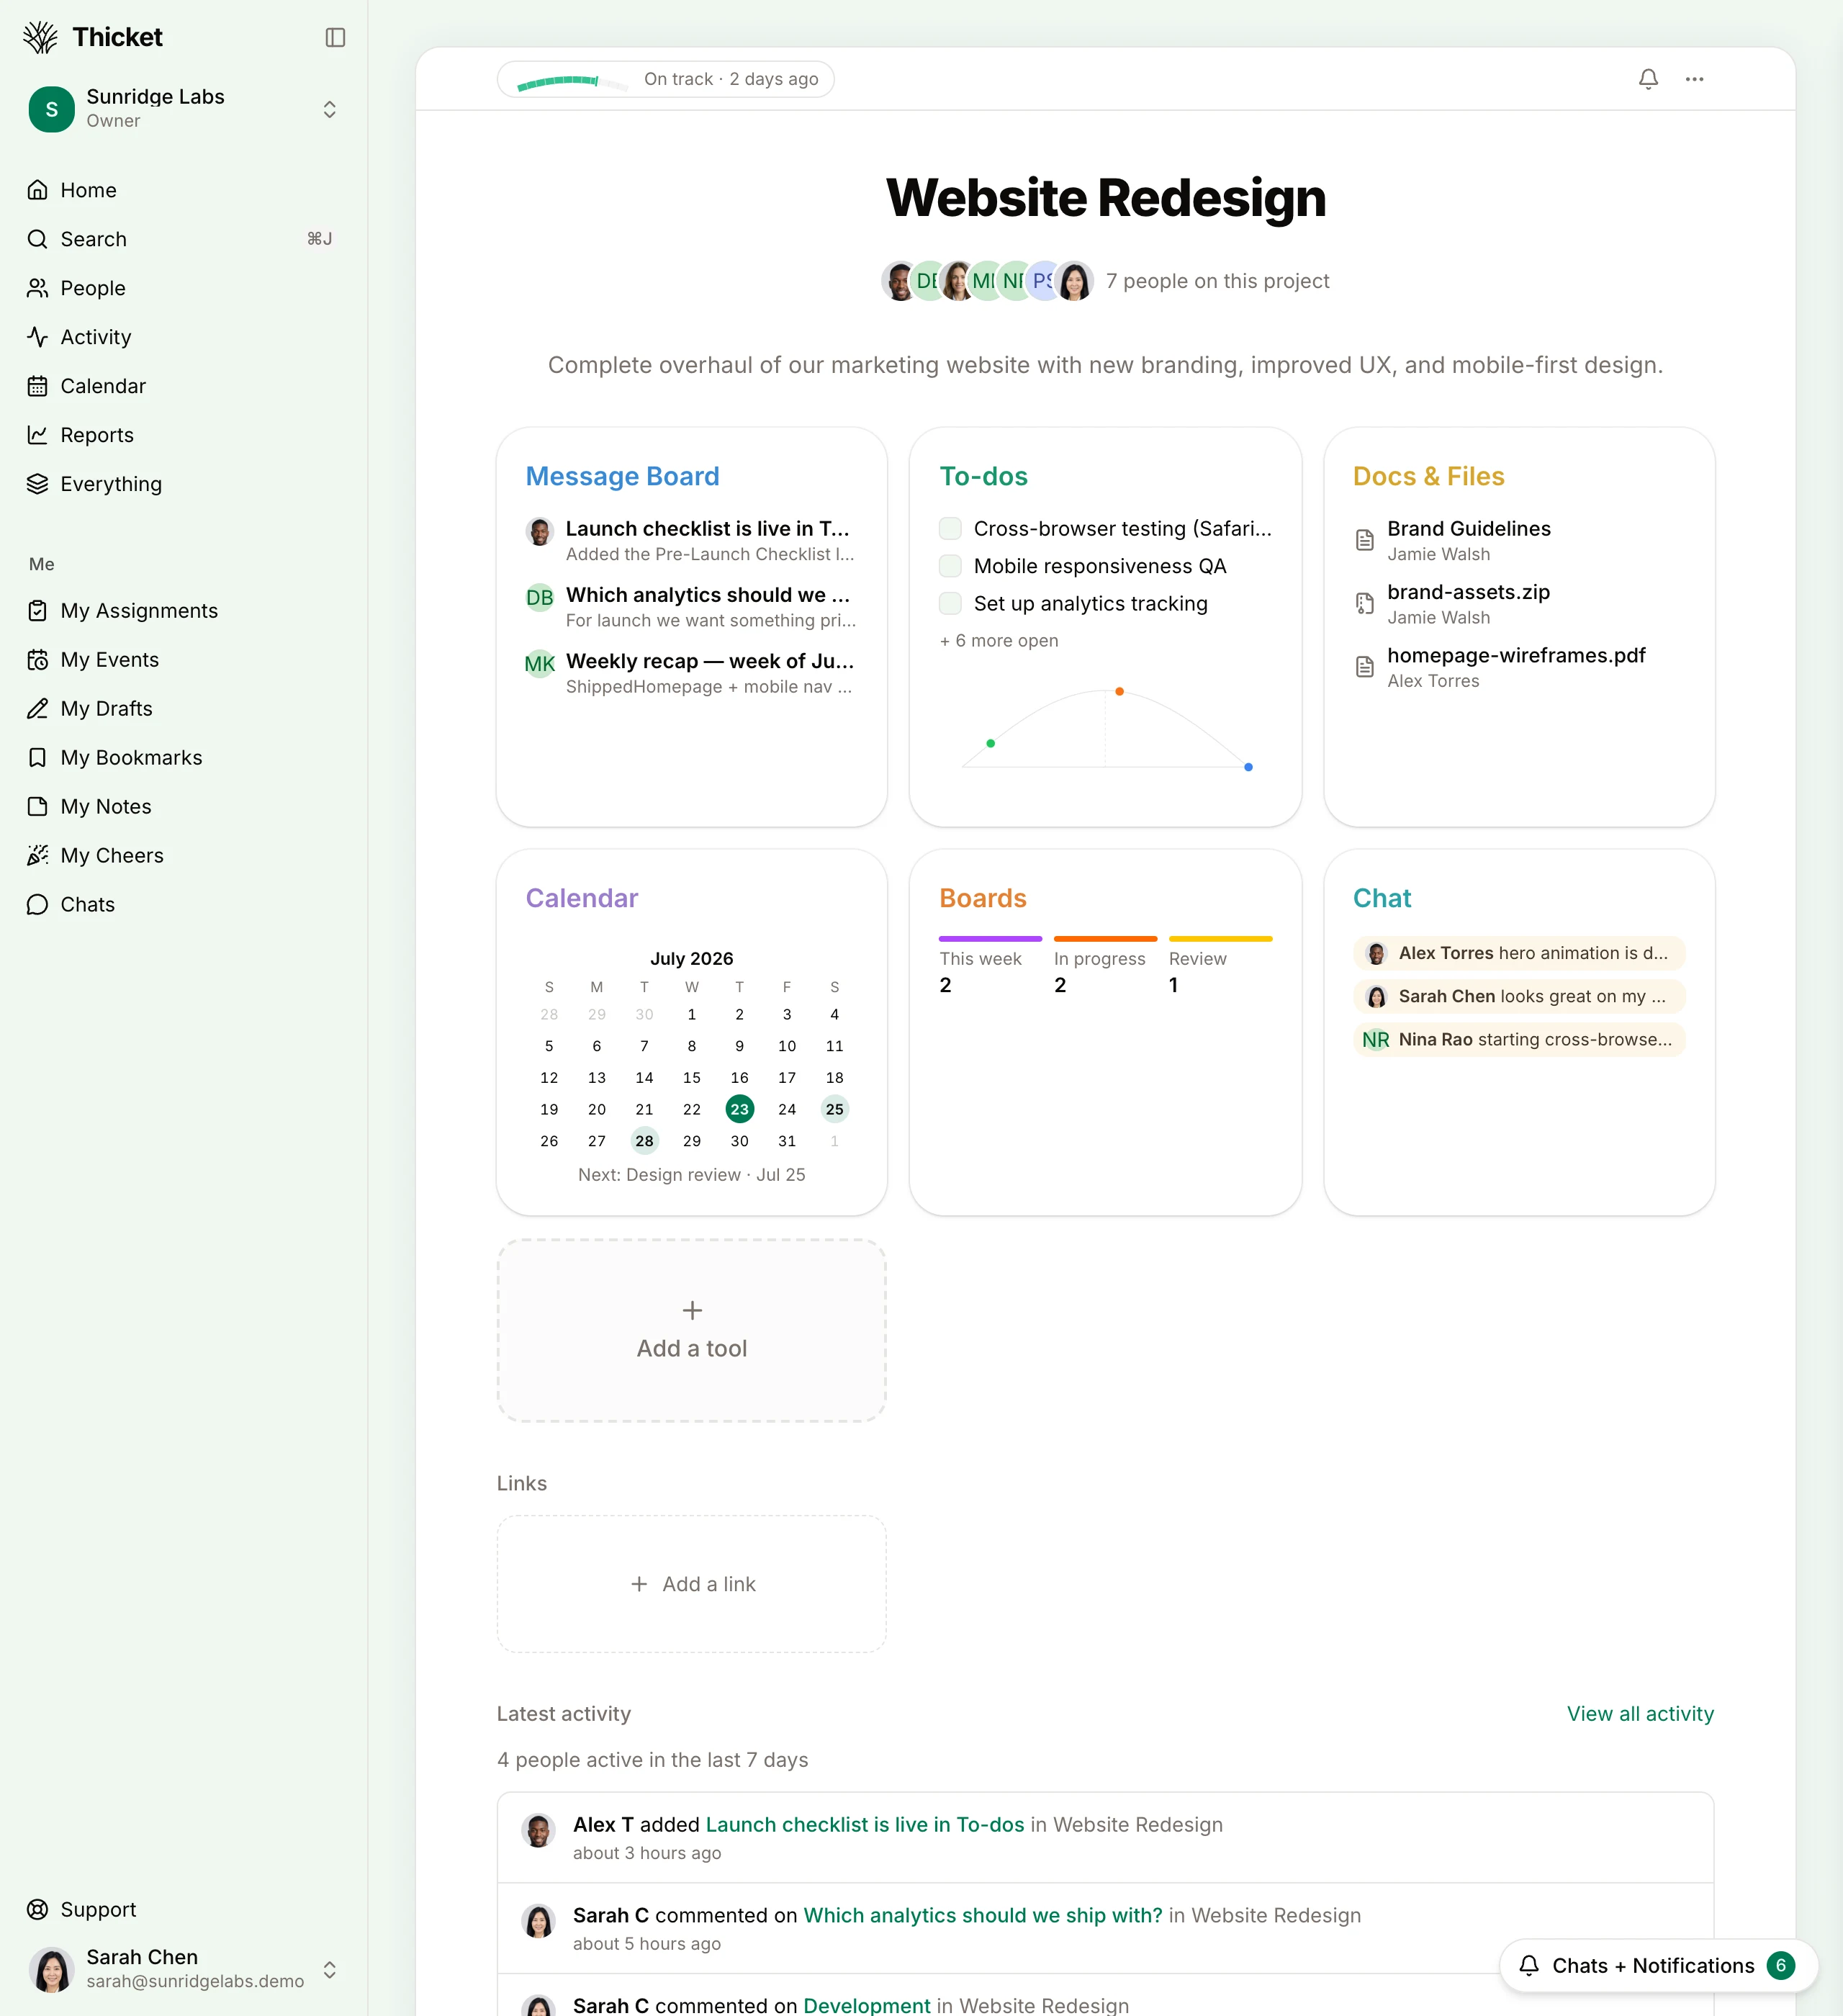Screen dimensions: 1843x2016
Task: Click the Support lifebuoy icon
Action: click(x=38, y=1910)
